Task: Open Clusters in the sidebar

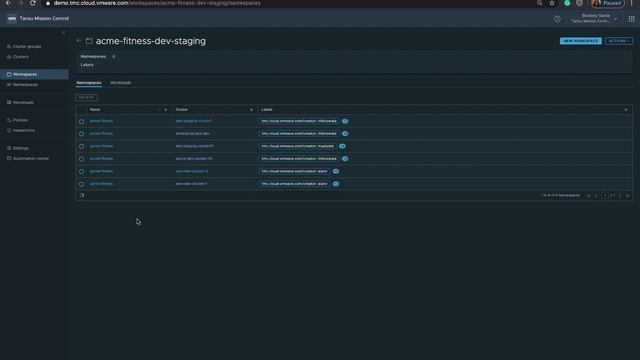Action: point(18,57)
